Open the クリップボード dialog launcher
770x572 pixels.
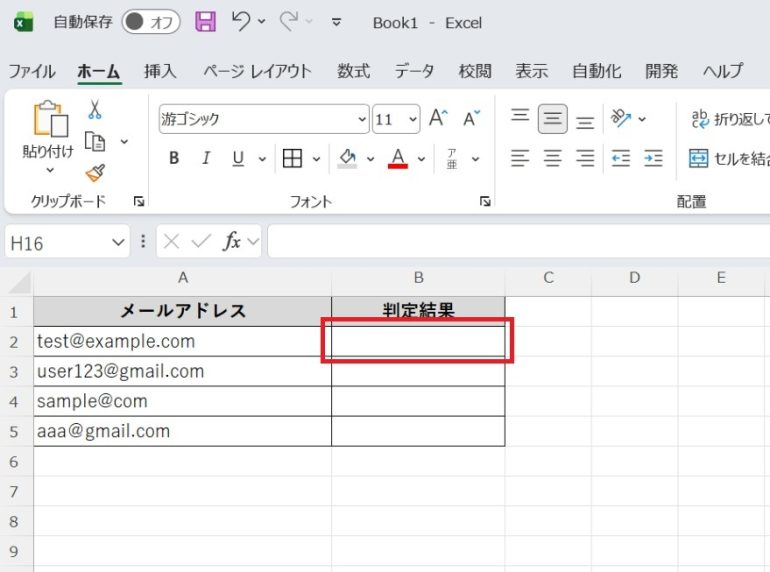[x=139, y=201]
